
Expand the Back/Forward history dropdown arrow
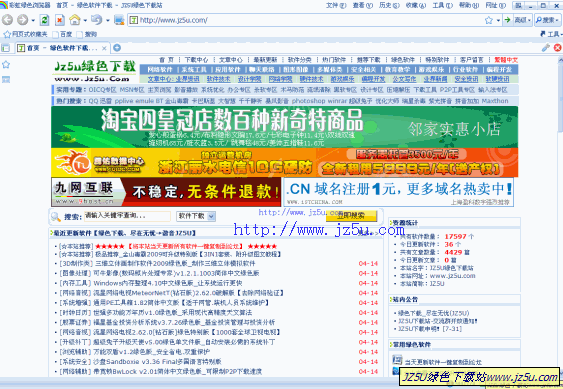coord(33,20)
